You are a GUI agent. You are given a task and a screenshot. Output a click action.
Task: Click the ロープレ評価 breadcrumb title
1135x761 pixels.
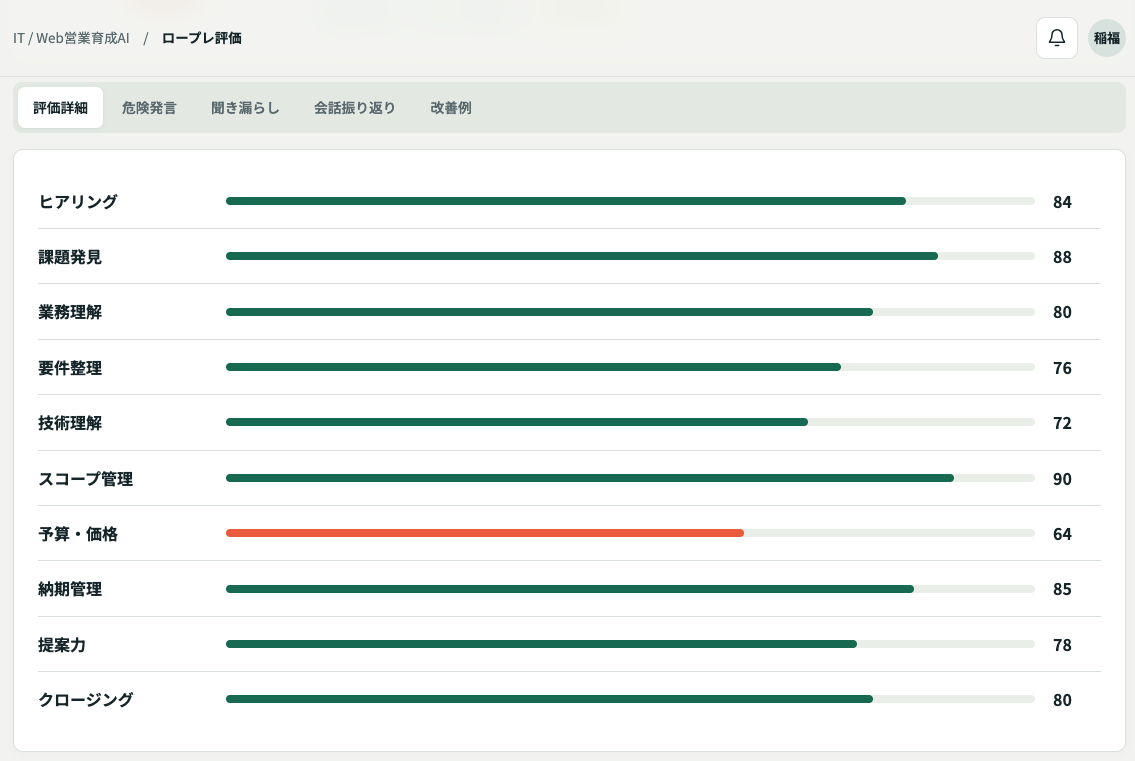point(201,38)
